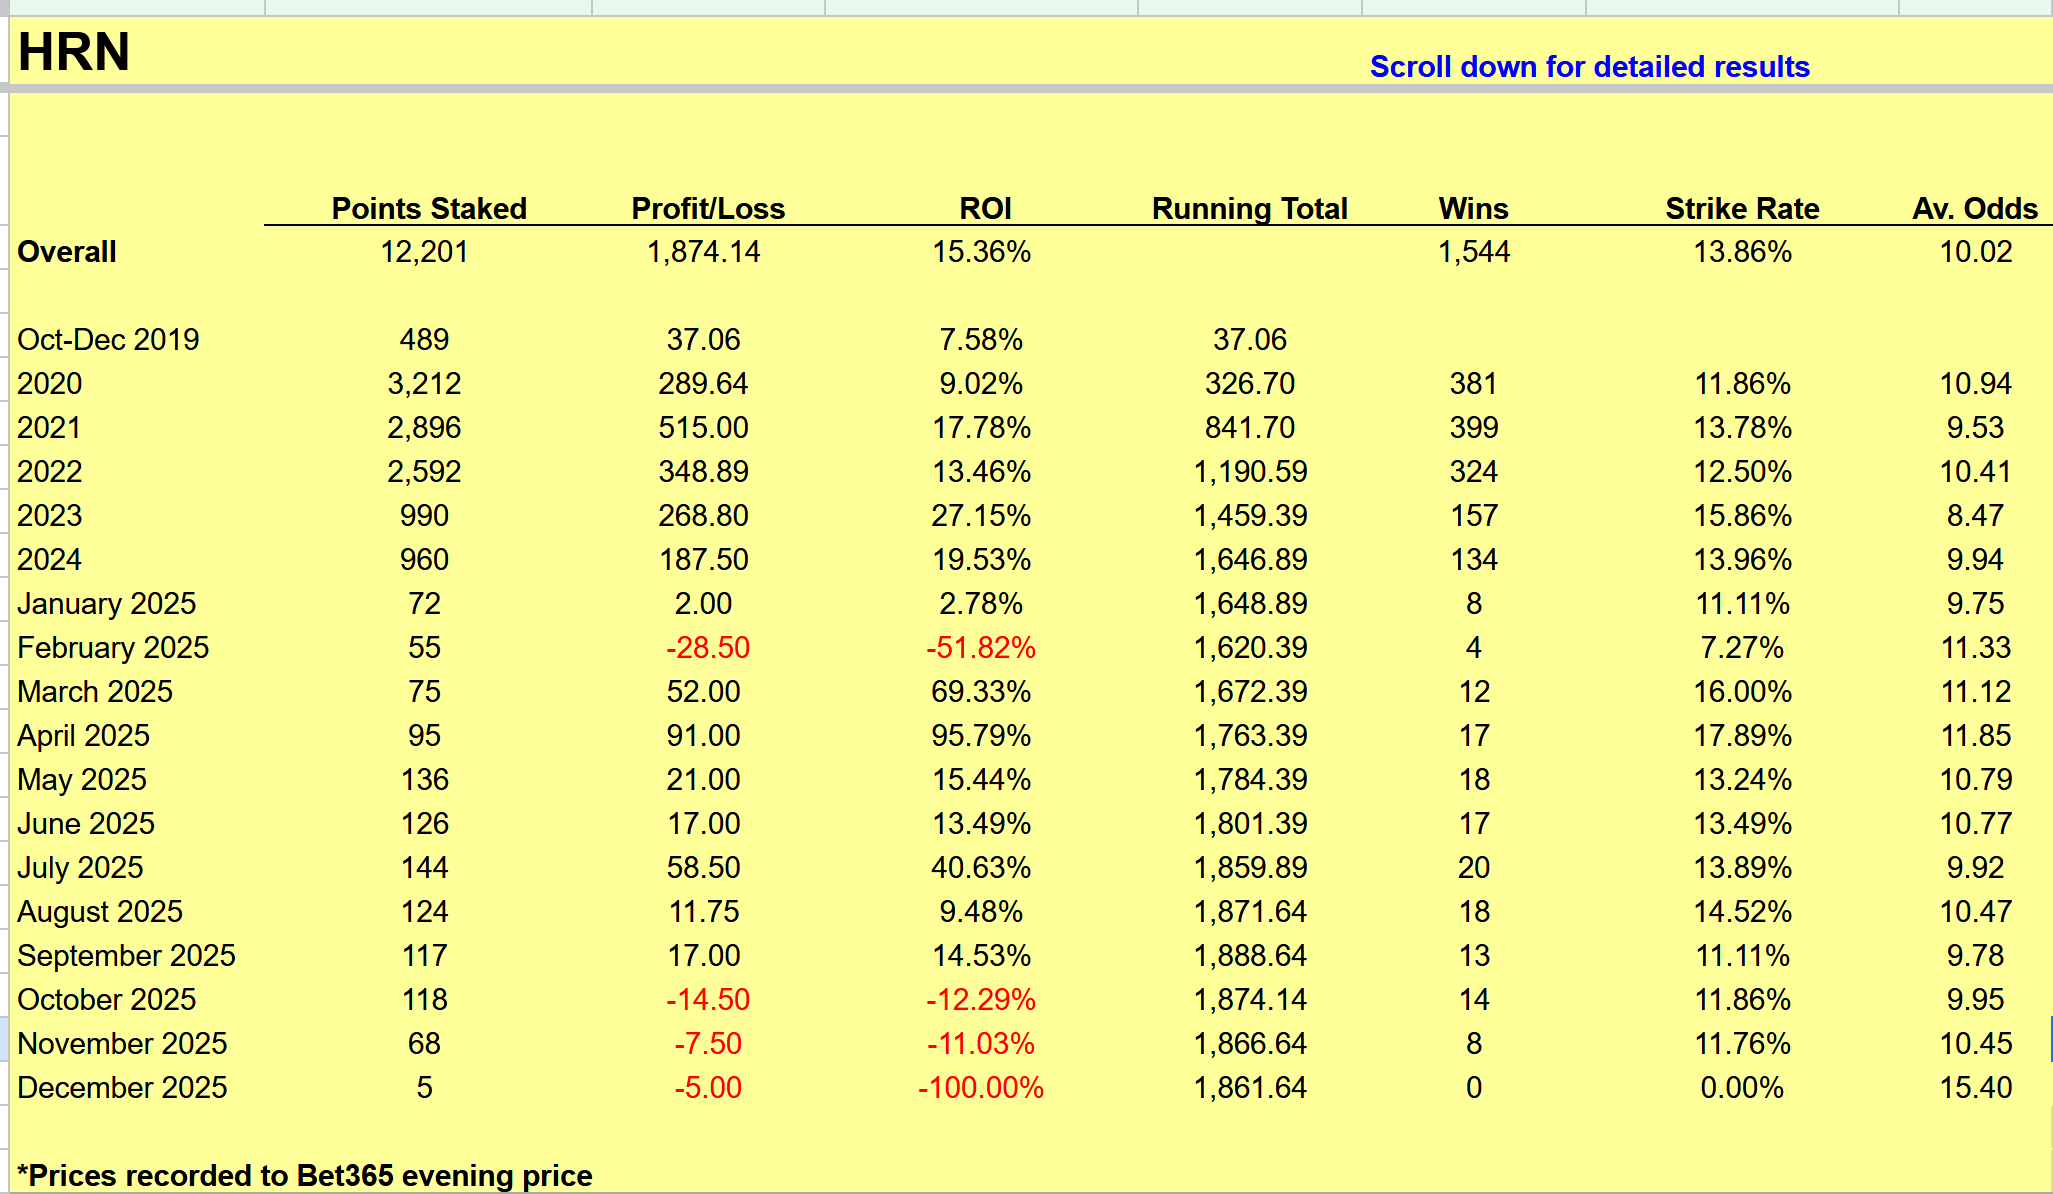Select the -51.82% ROI cell
The image size is (2053, 1194).
point(980,648)
